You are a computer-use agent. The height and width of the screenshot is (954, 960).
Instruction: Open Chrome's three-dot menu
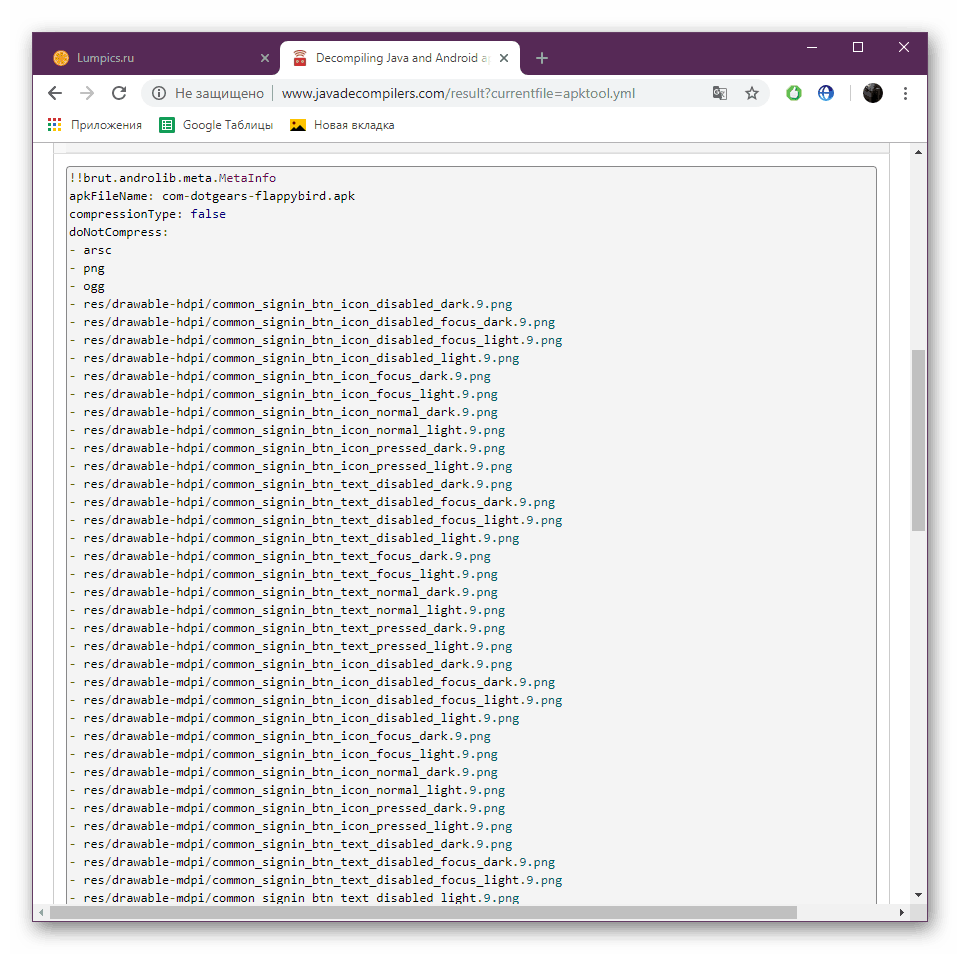[905, 93]
